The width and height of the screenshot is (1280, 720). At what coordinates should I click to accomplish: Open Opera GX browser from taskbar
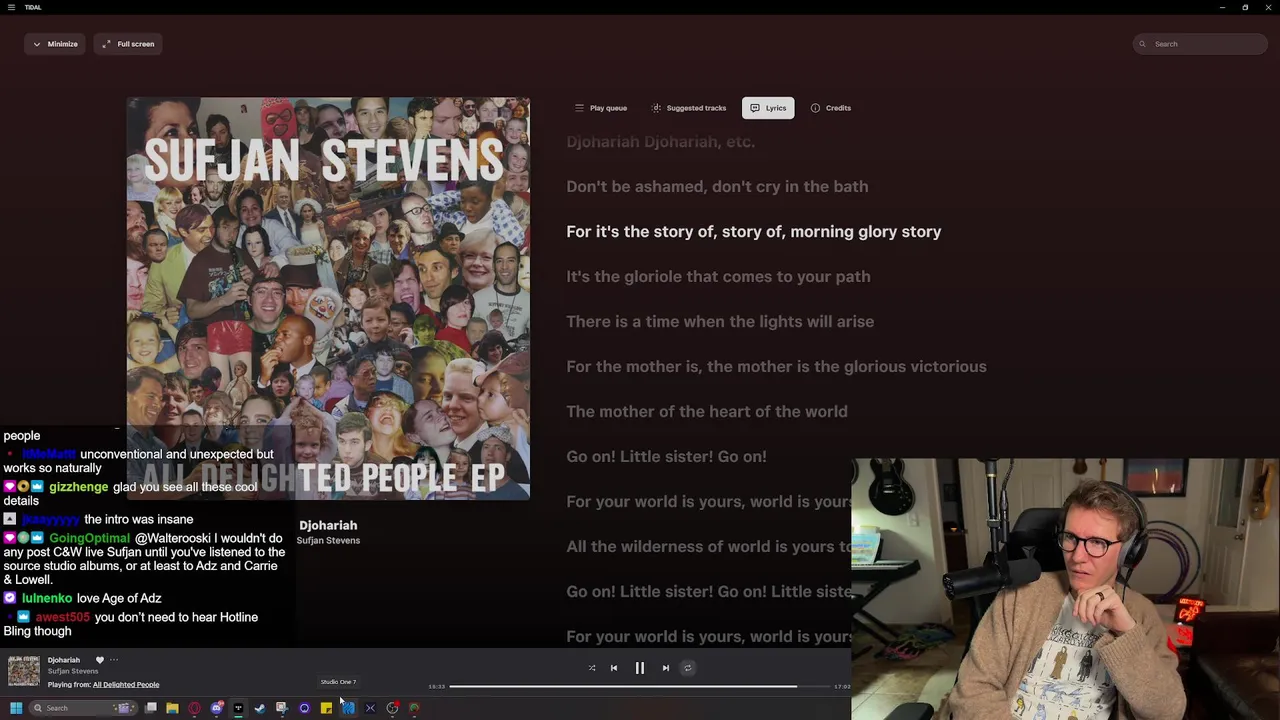[194, 708]
